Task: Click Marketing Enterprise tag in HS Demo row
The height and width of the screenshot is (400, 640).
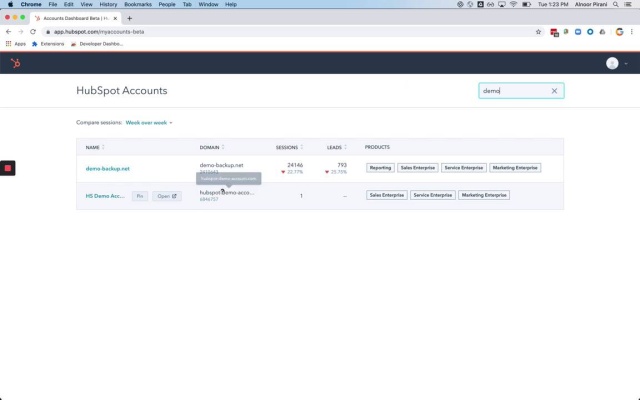Action: tap(484, 195)
